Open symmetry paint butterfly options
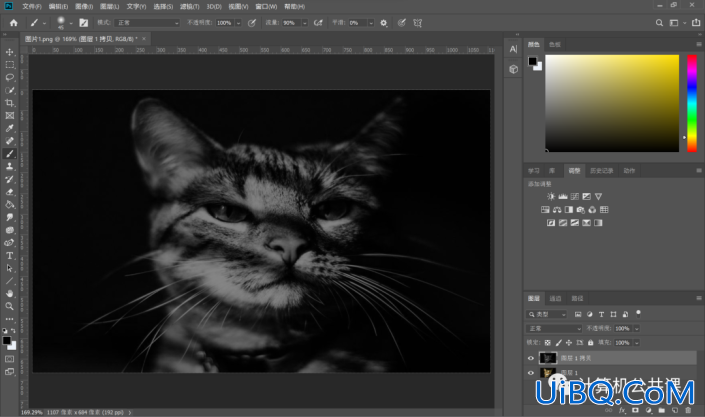Screen dimensions: 705x417 418,22
